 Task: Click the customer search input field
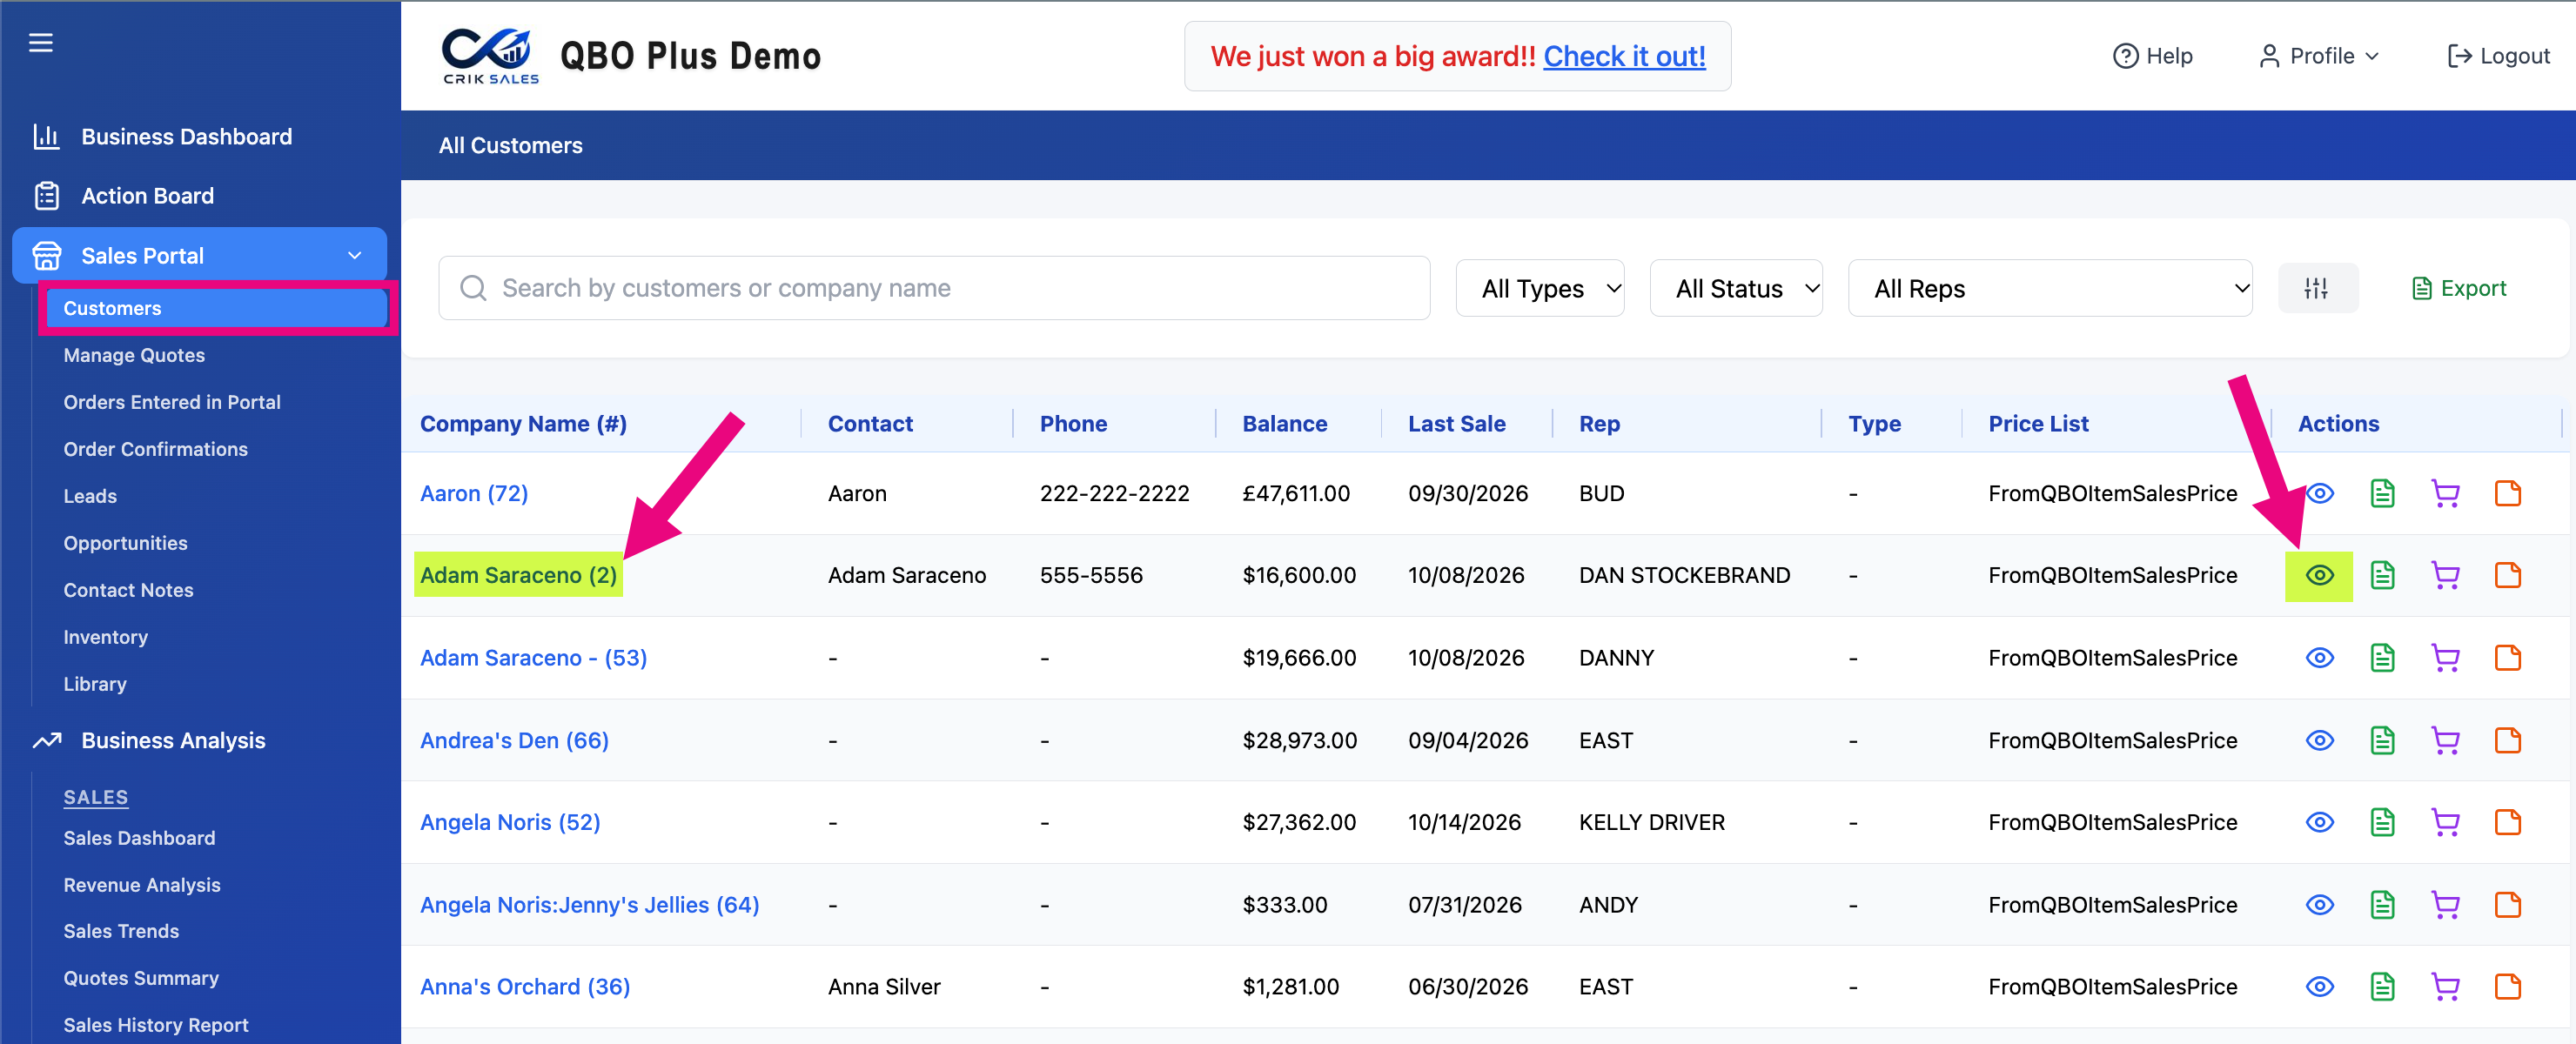[934, 289]
